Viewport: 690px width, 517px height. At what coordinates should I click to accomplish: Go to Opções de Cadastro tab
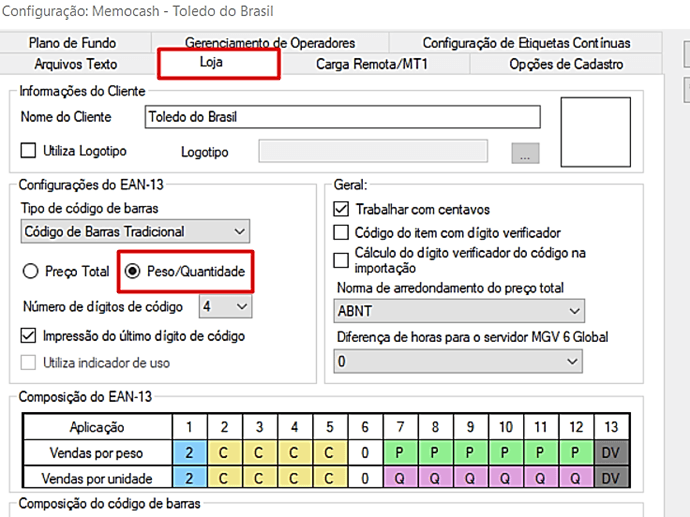[x=565, y=64]
